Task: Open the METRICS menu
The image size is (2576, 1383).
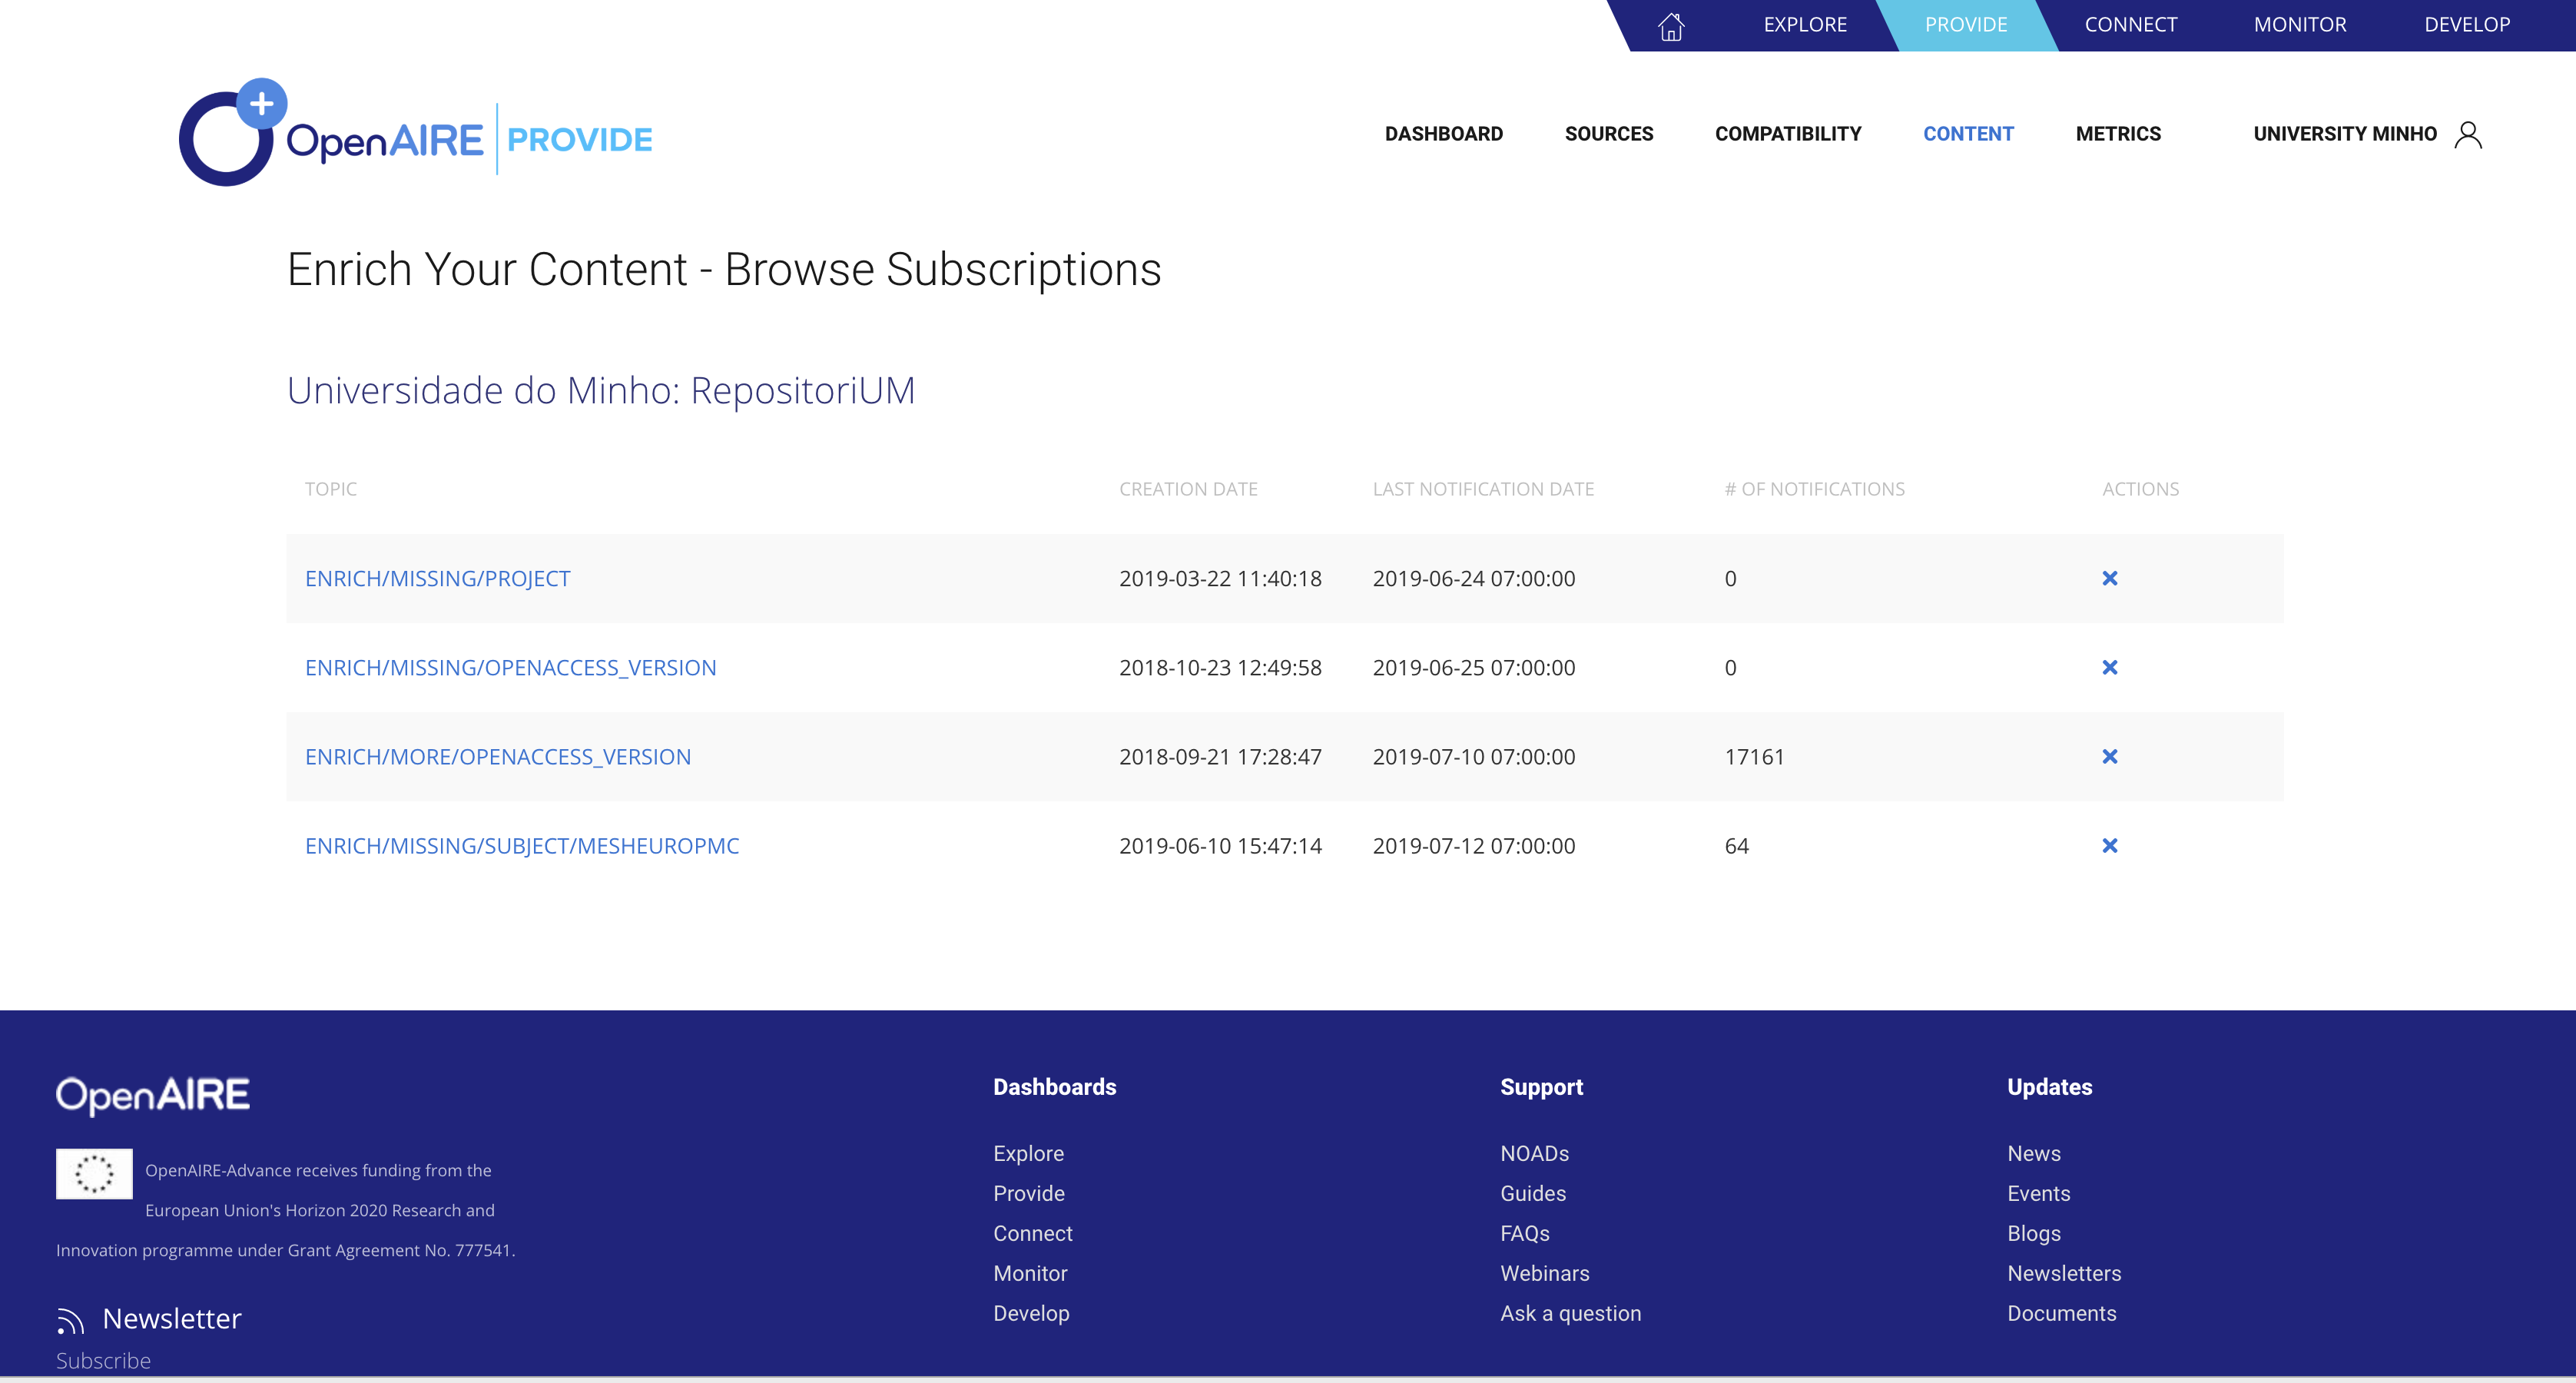Action: [2118, 134]
